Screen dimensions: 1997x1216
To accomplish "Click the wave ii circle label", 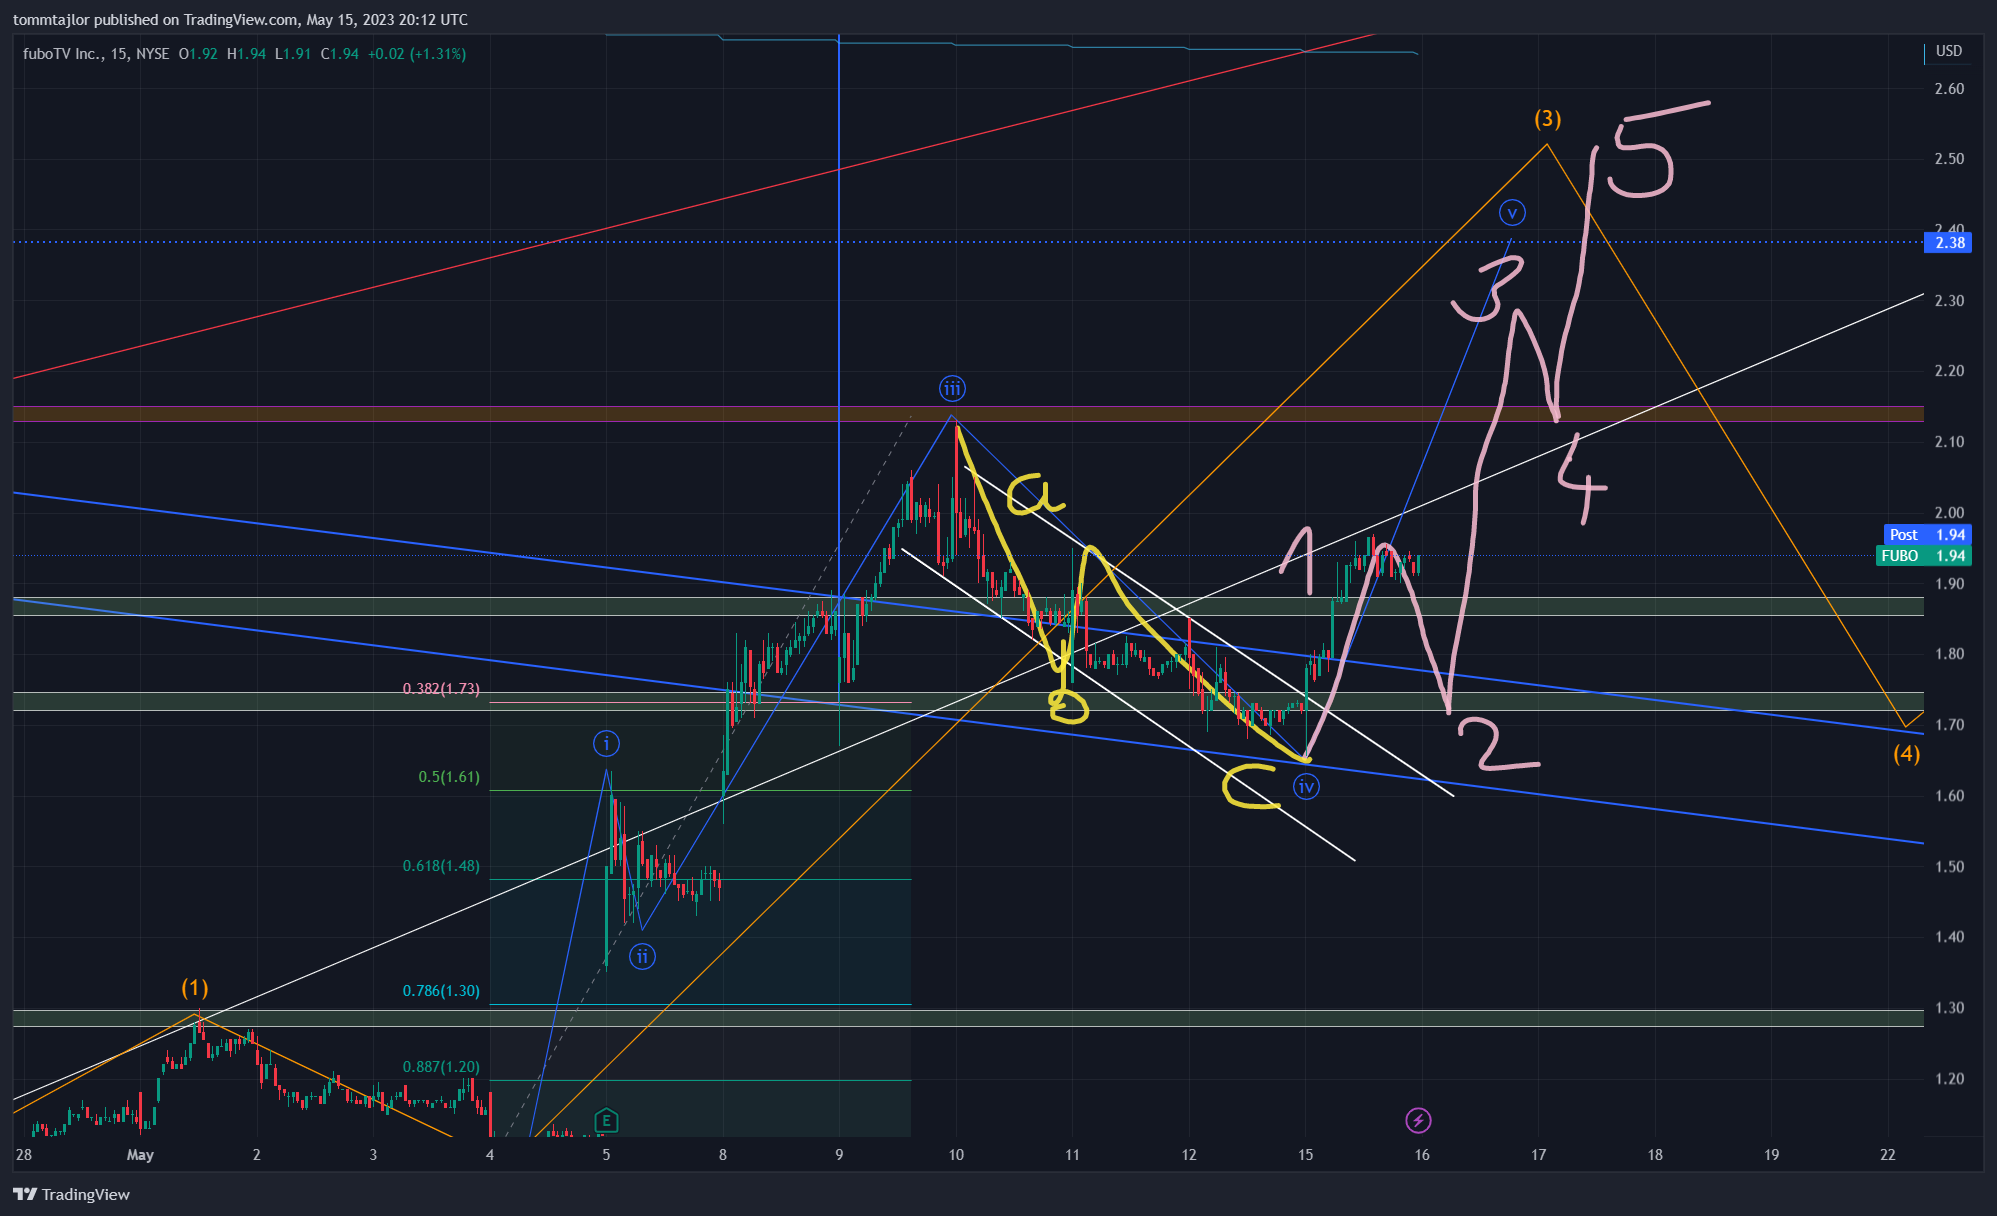I will (642, 957).
